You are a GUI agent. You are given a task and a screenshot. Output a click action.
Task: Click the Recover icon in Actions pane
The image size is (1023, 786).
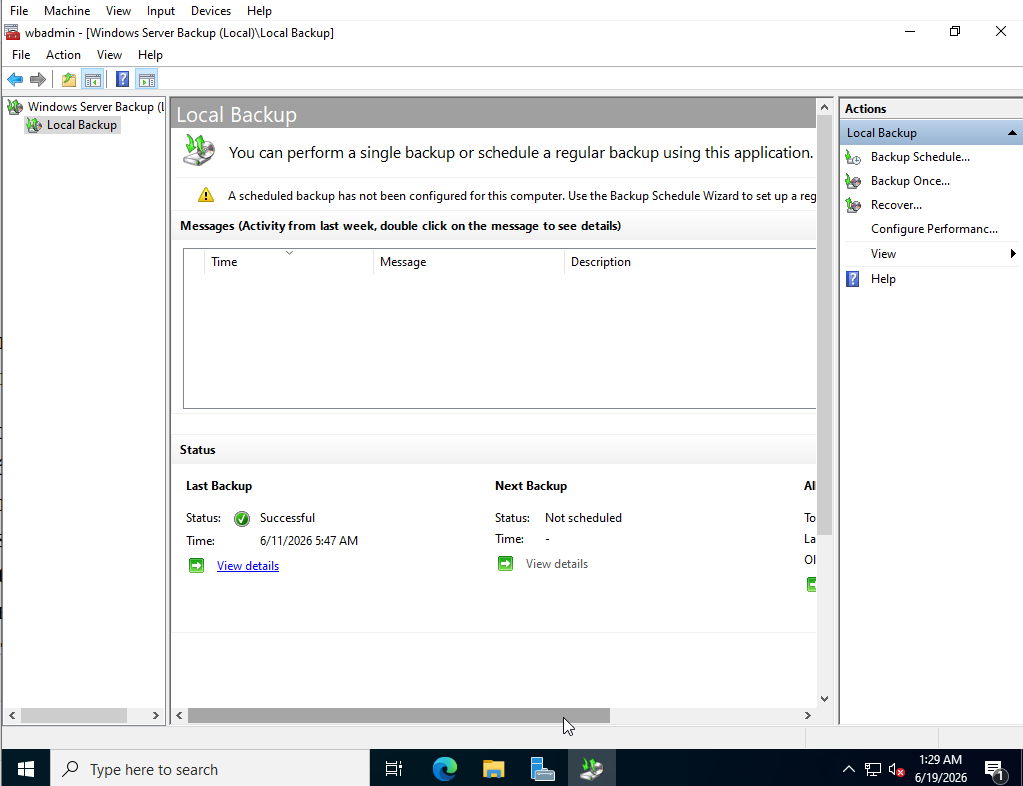(853, 205)
